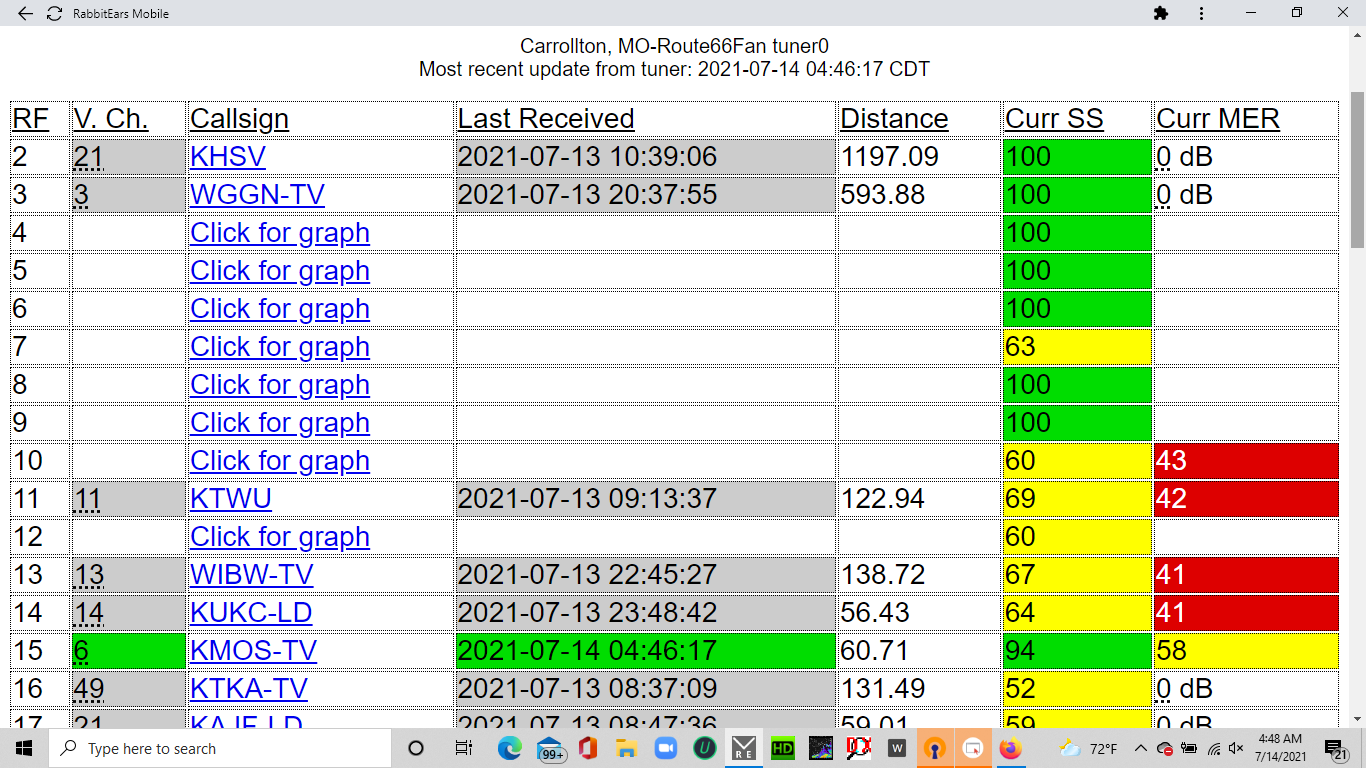Image resolution: width=1366 pixels, height=768 pixels.
Task: Click 'Click for graph' for RF 12
Action: [x=280, y=537]
